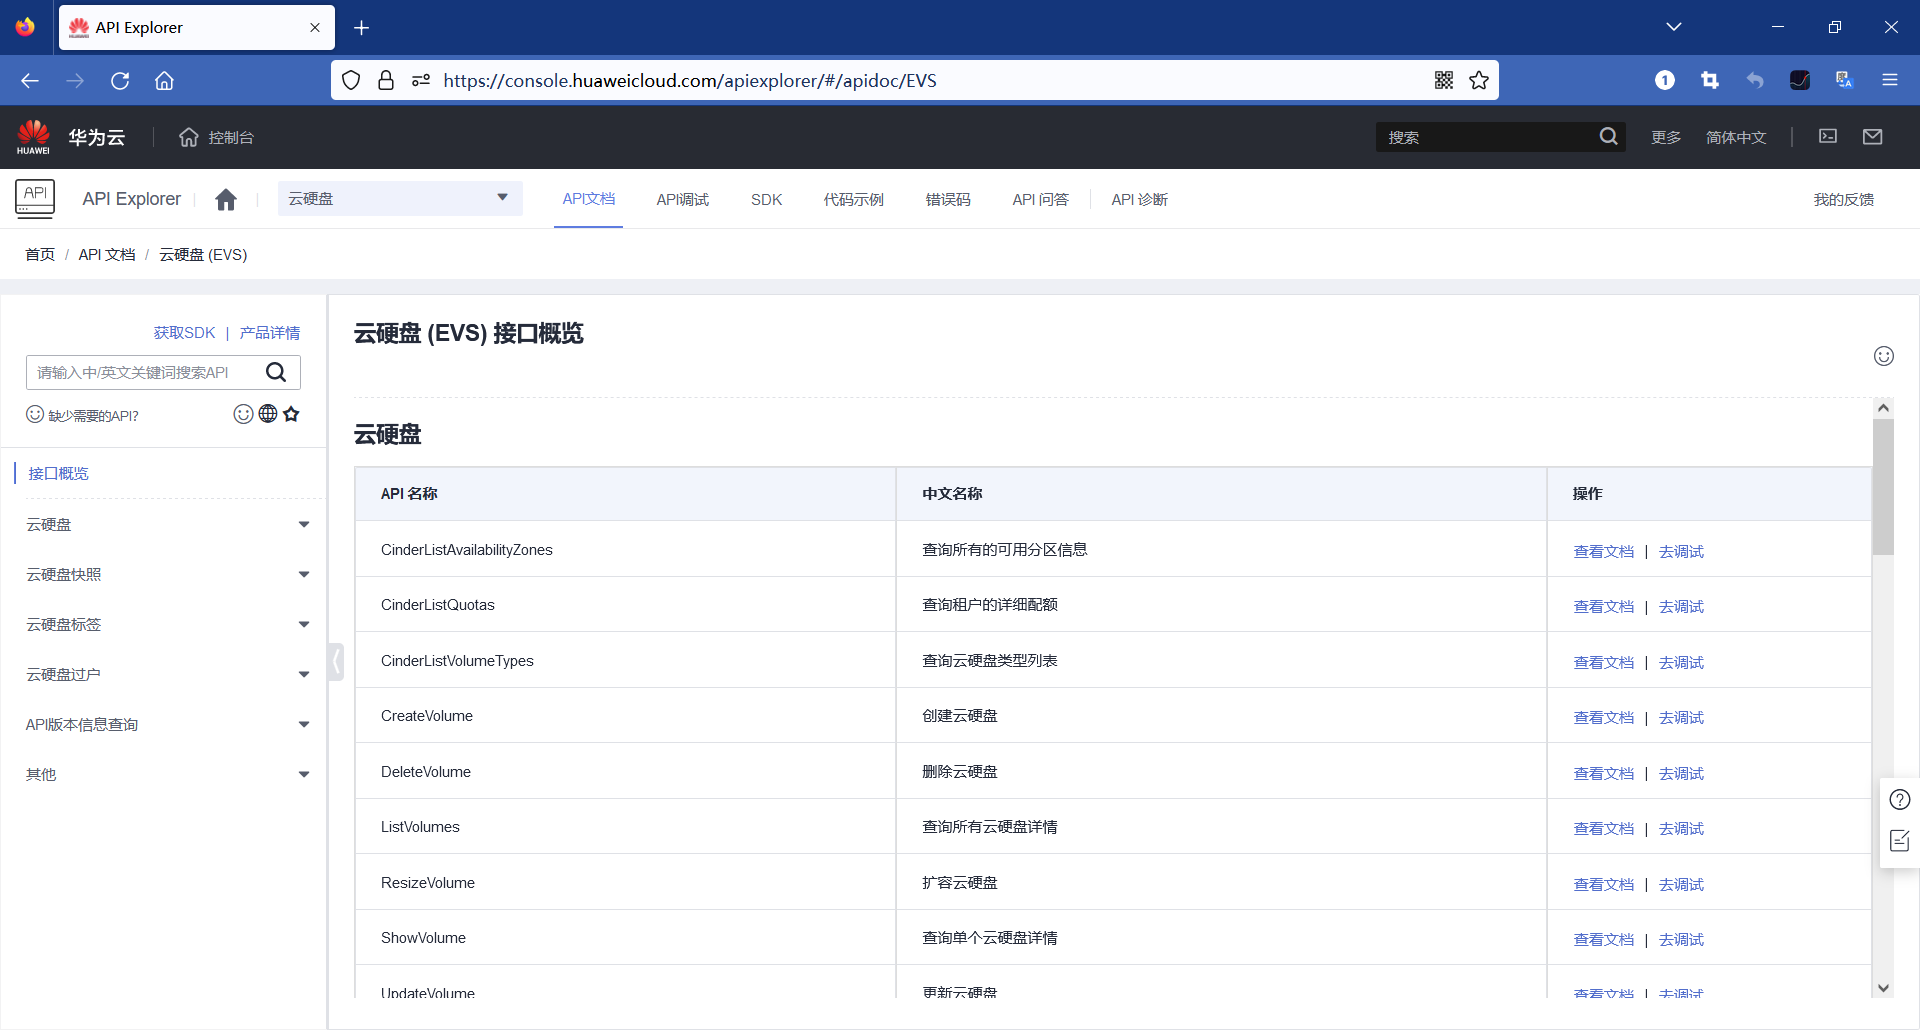The width and height of the screenshot is (1920, 1030).
Task: Switch to the API调试 tab
Action: point(683,200)
